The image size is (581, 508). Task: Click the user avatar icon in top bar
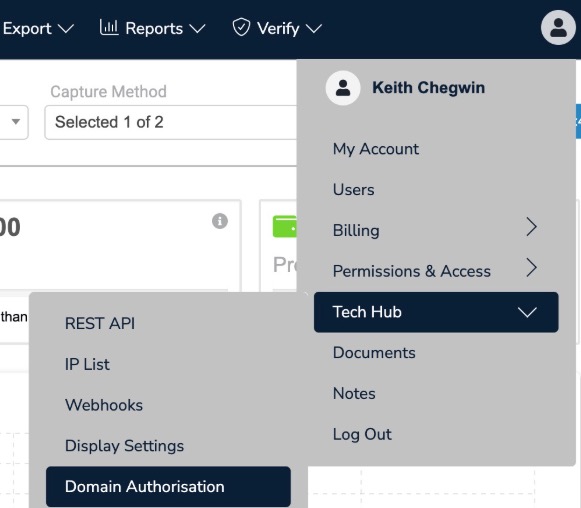[x=558, y=27]
